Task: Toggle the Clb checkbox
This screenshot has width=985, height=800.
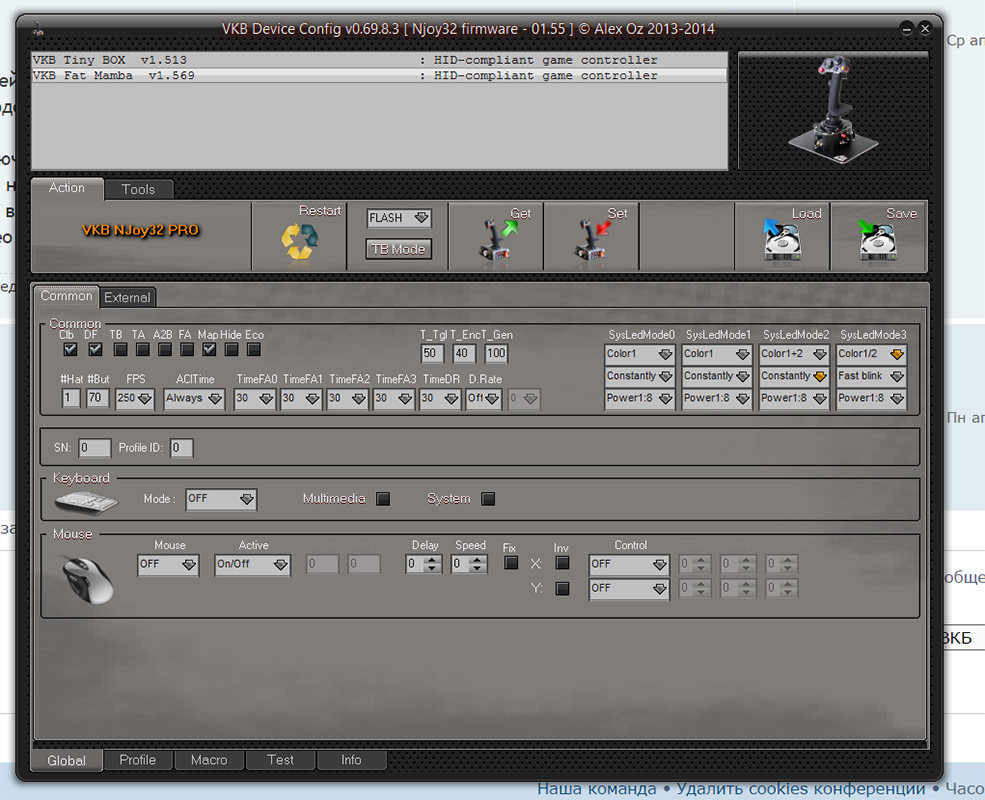Action: [x=70, y=349]
